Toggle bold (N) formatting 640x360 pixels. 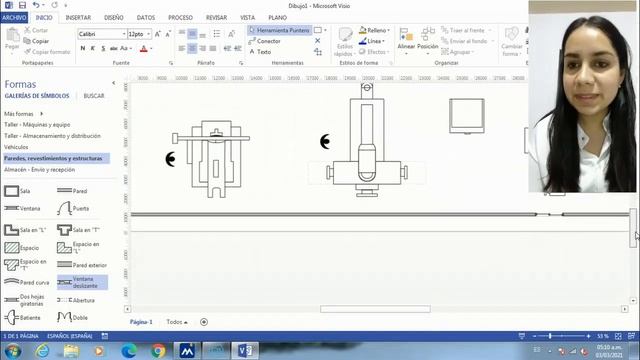pyautogui.click(x=83, y=49)
